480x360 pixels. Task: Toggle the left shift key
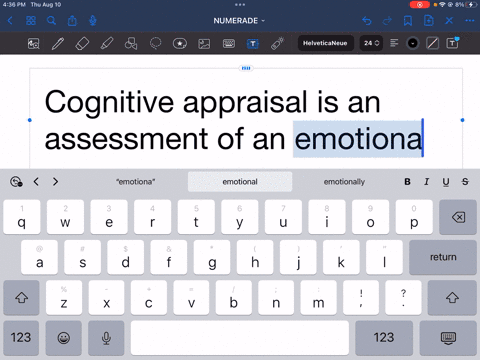(x=22, y=298)
